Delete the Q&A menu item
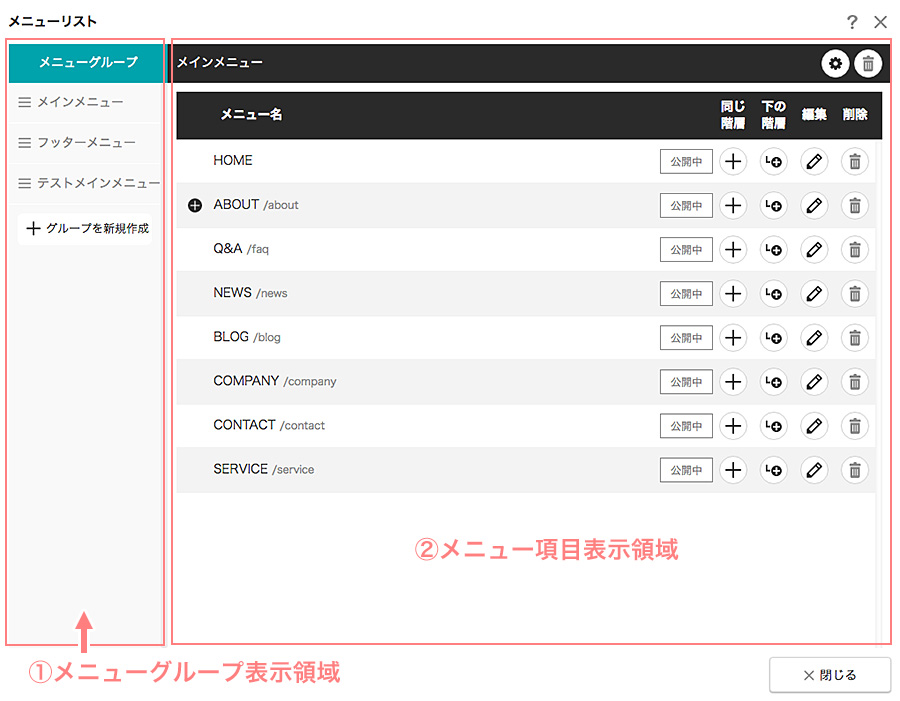The height and width of the screenshot is (701, 900). pos(855,250)
